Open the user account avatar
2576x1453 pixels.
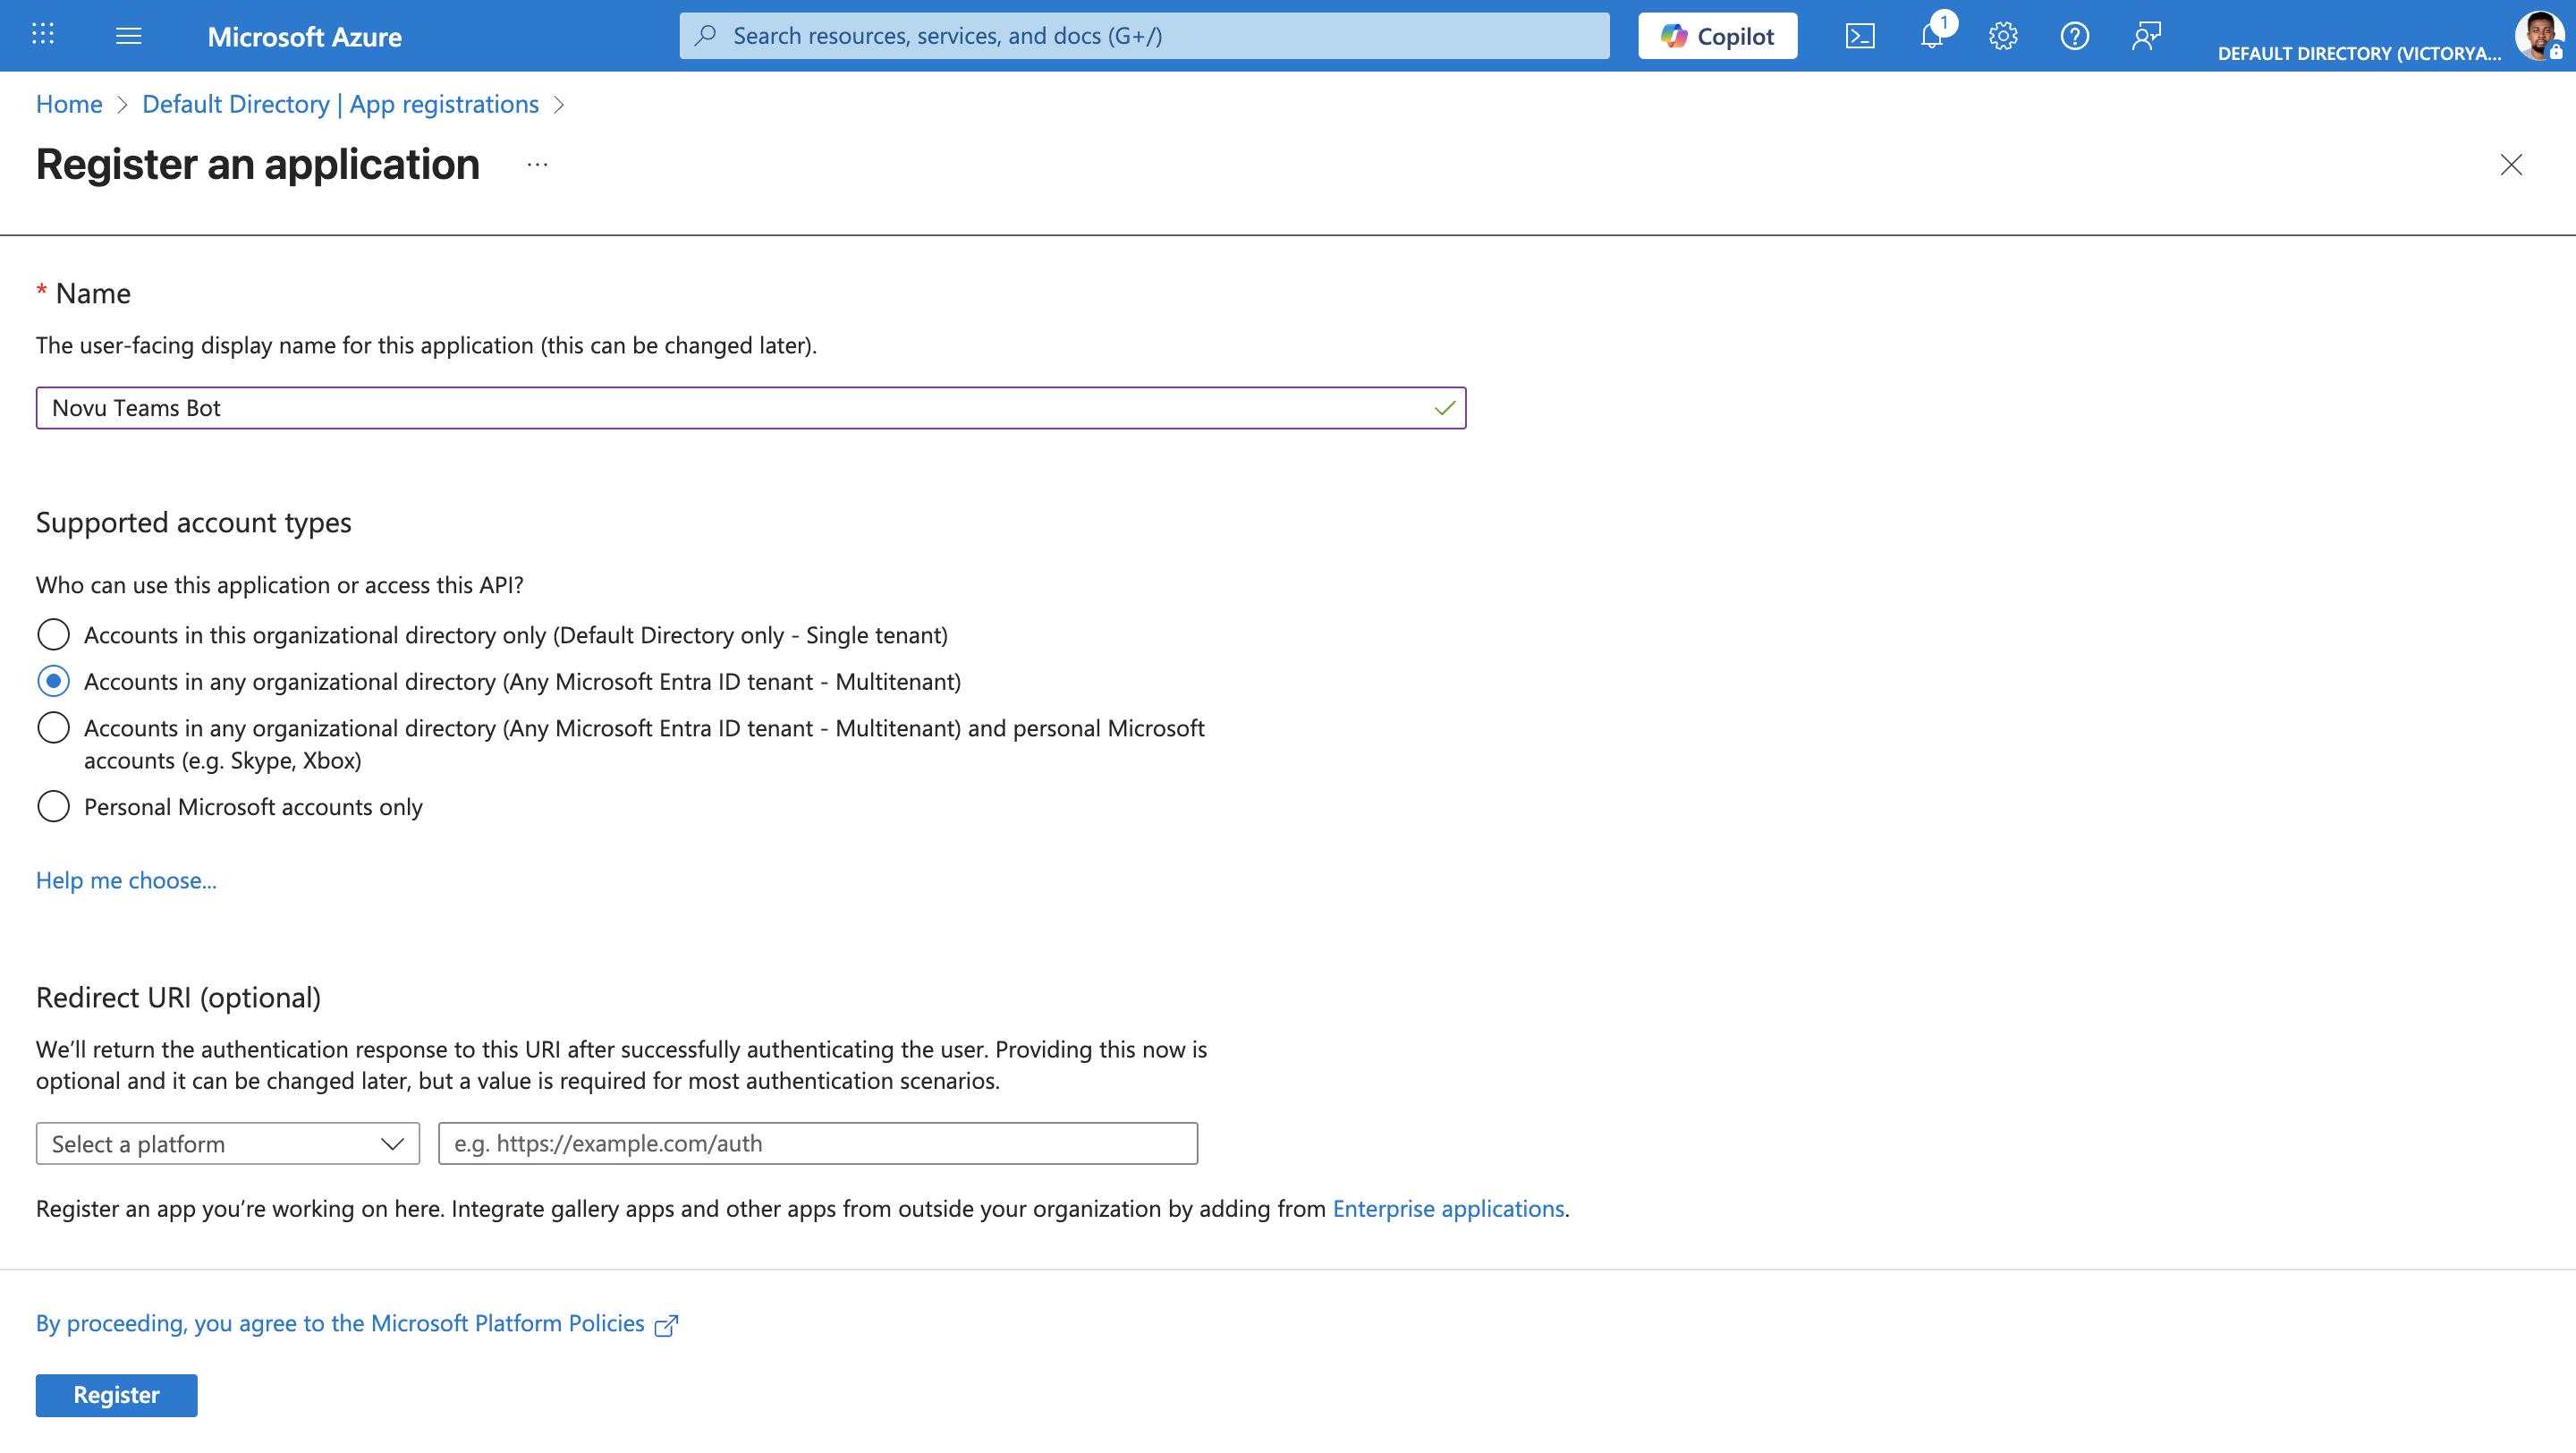pyautogui.click(x=2538, y=36)
